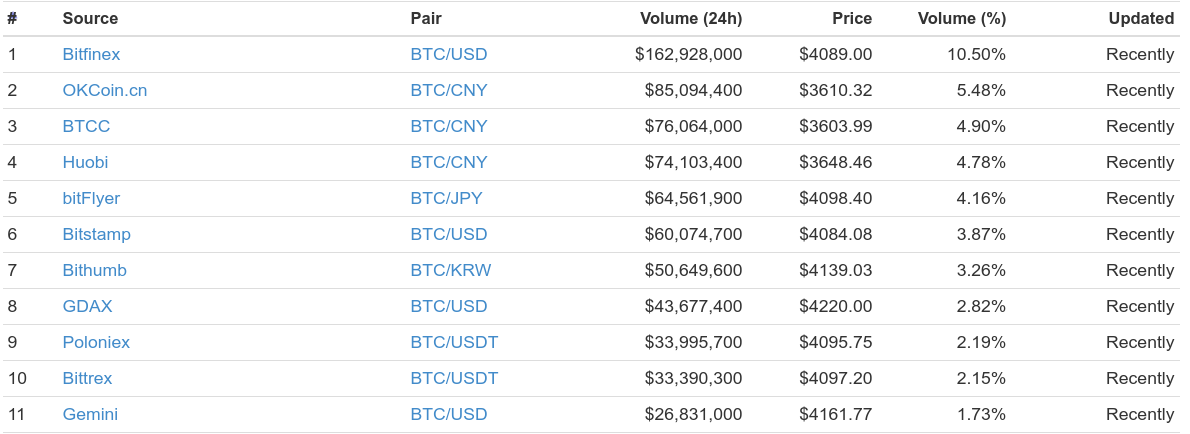
Task: Sort by the Source column header
Action: [x=90, y=18]
